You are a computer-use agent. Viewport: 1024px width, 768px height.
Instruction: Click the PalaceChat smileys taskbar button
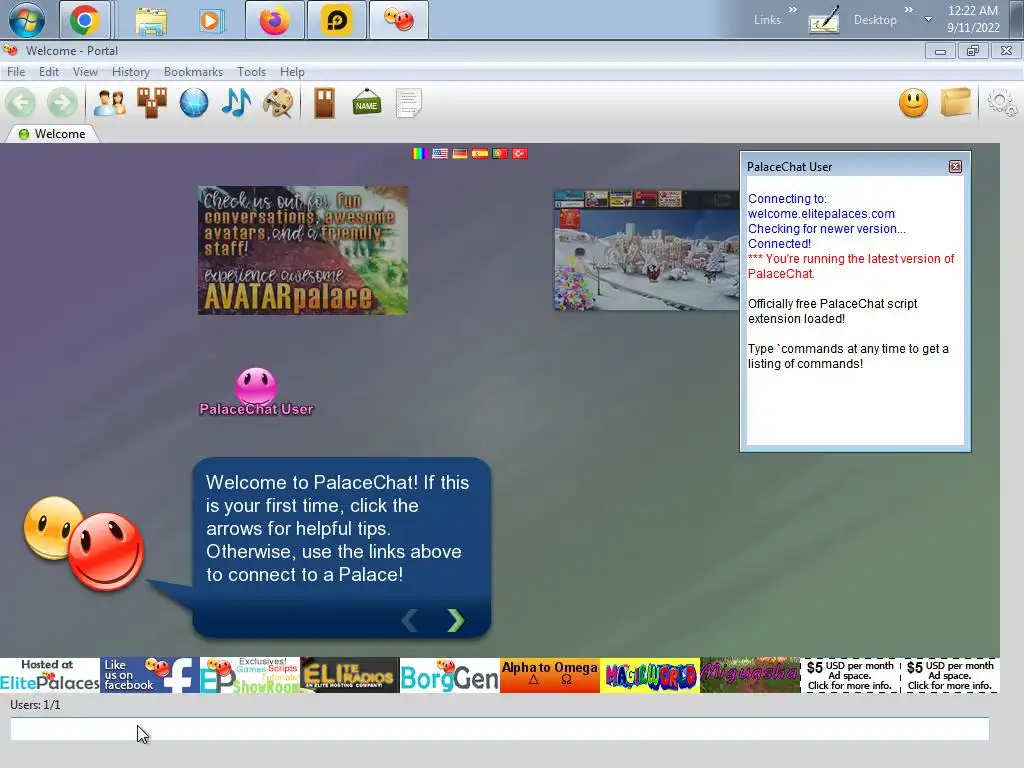coord(398,20)
